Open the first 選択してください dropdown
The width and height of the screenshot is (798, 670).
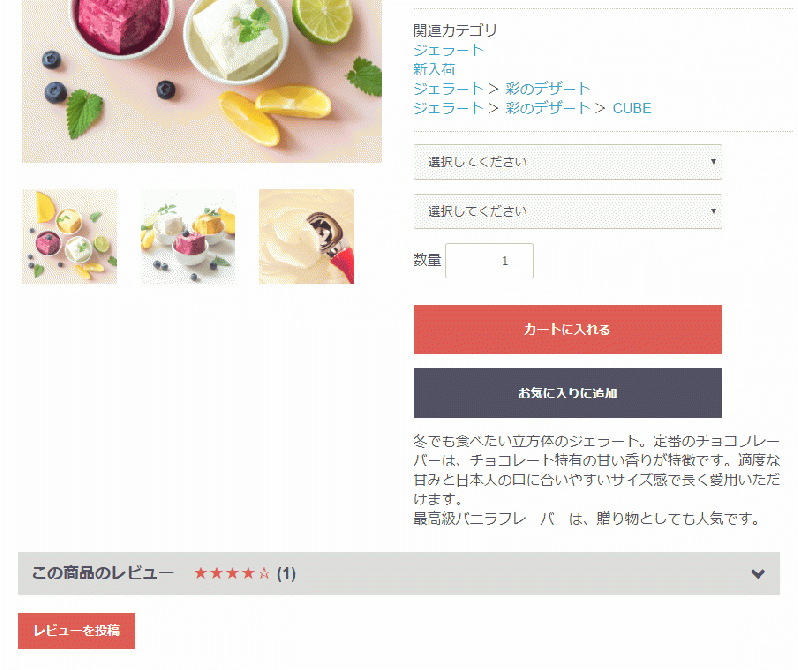click(567, 162)
